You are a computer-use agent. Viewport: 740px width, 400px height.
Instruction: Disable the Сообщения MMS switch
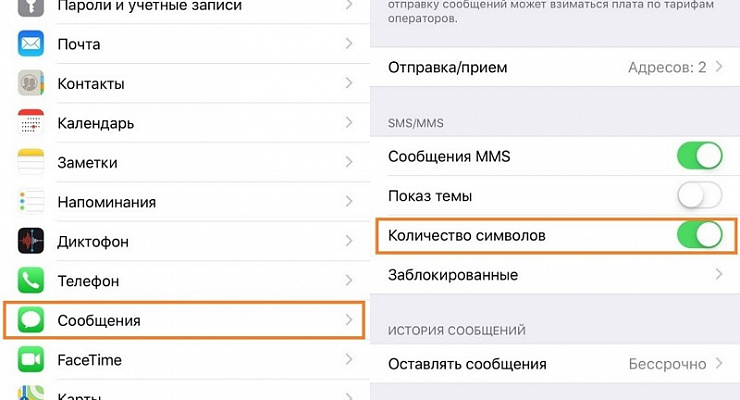coord(699,156)
